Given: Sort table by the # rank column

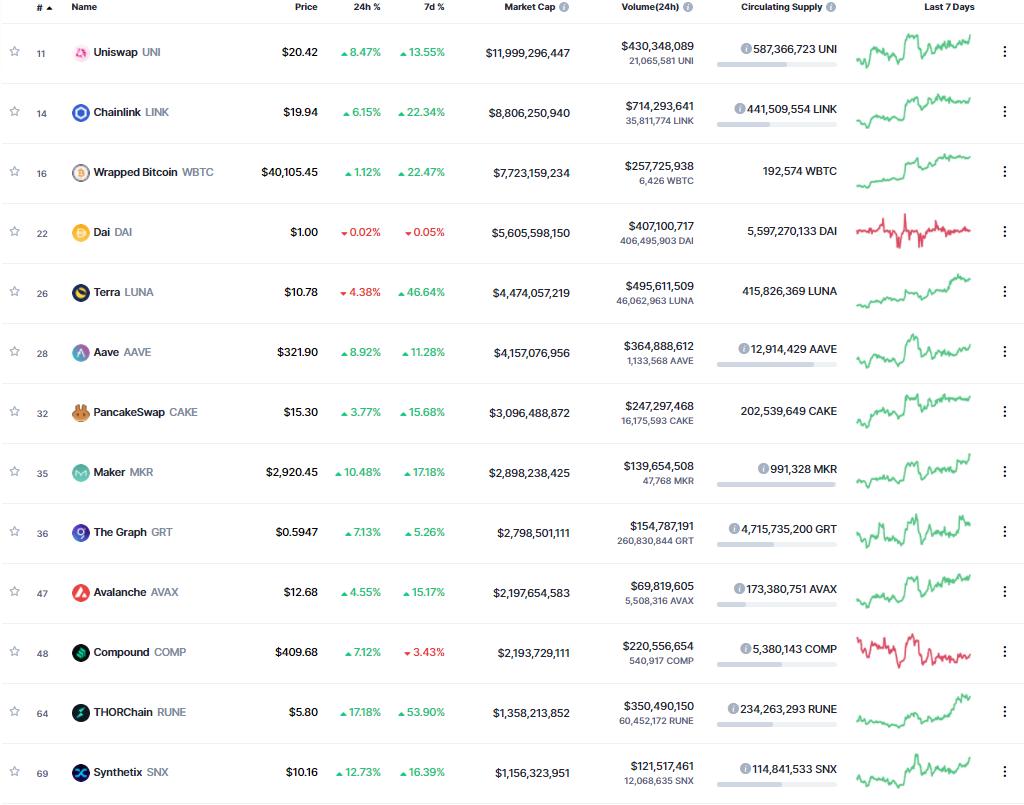Looking at the screenshot, I should (41, 7).
